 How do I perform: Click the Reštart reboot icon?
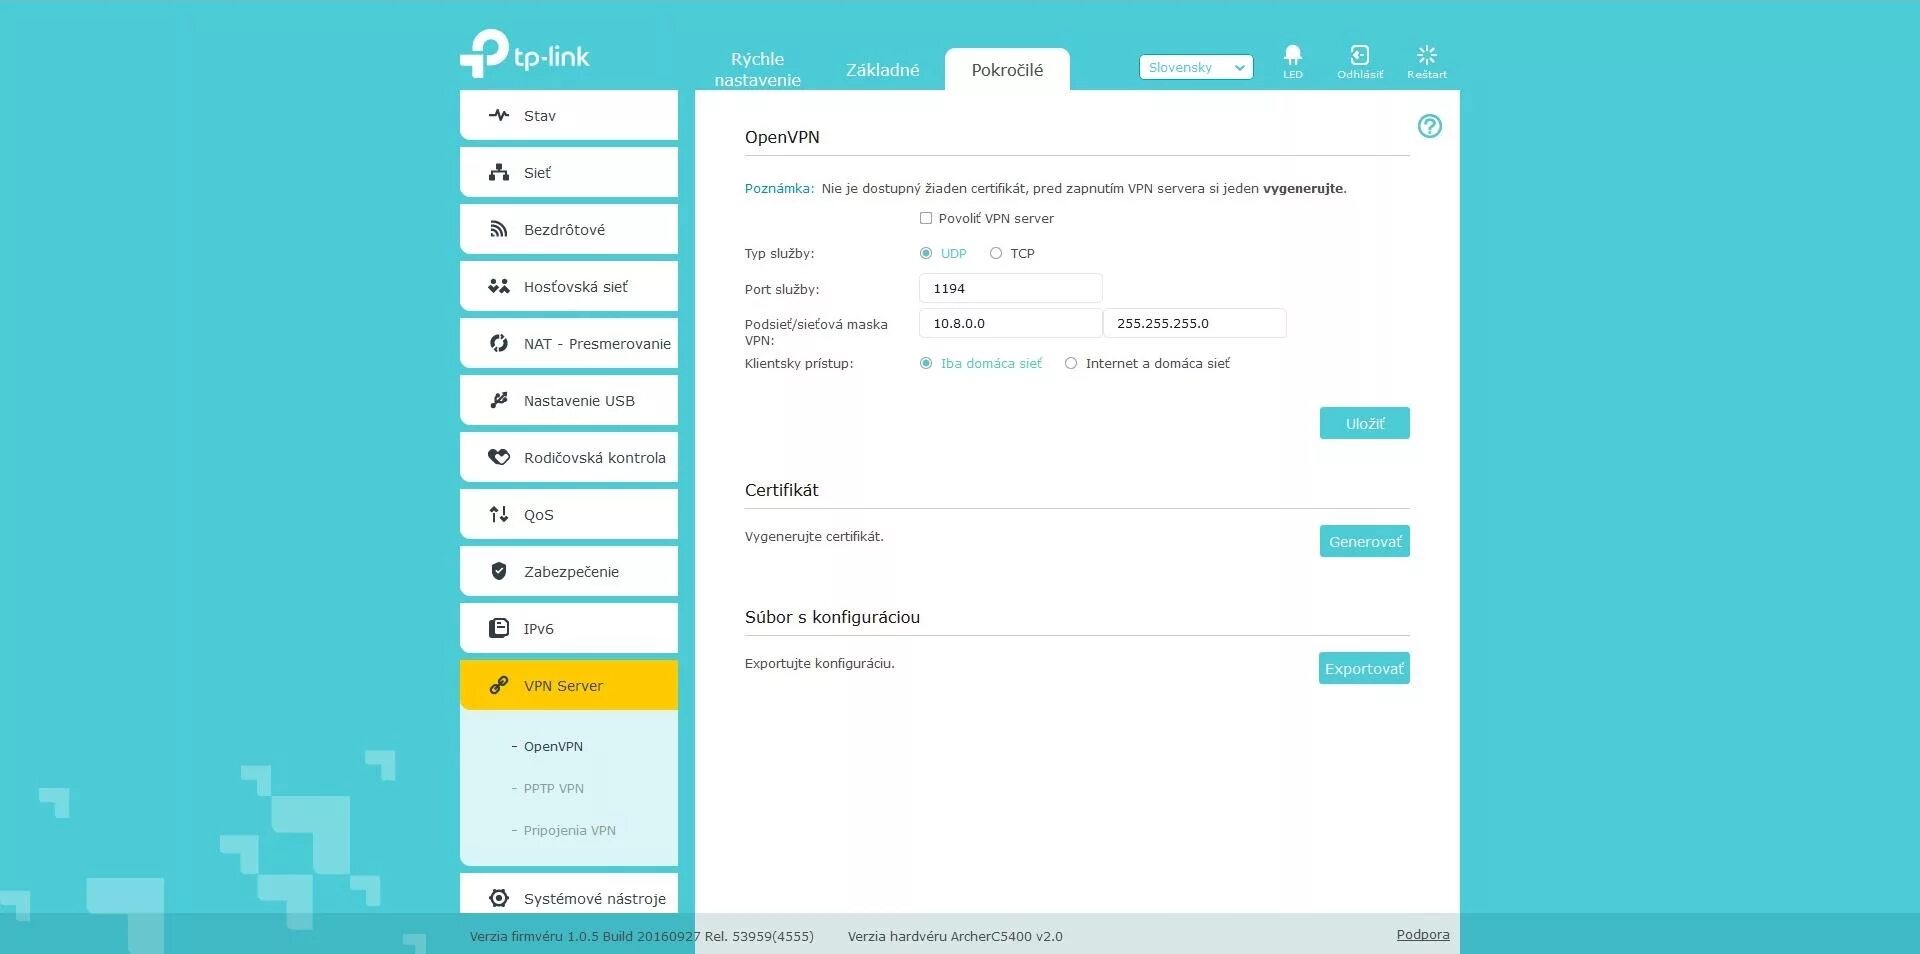coord(1427,54)
